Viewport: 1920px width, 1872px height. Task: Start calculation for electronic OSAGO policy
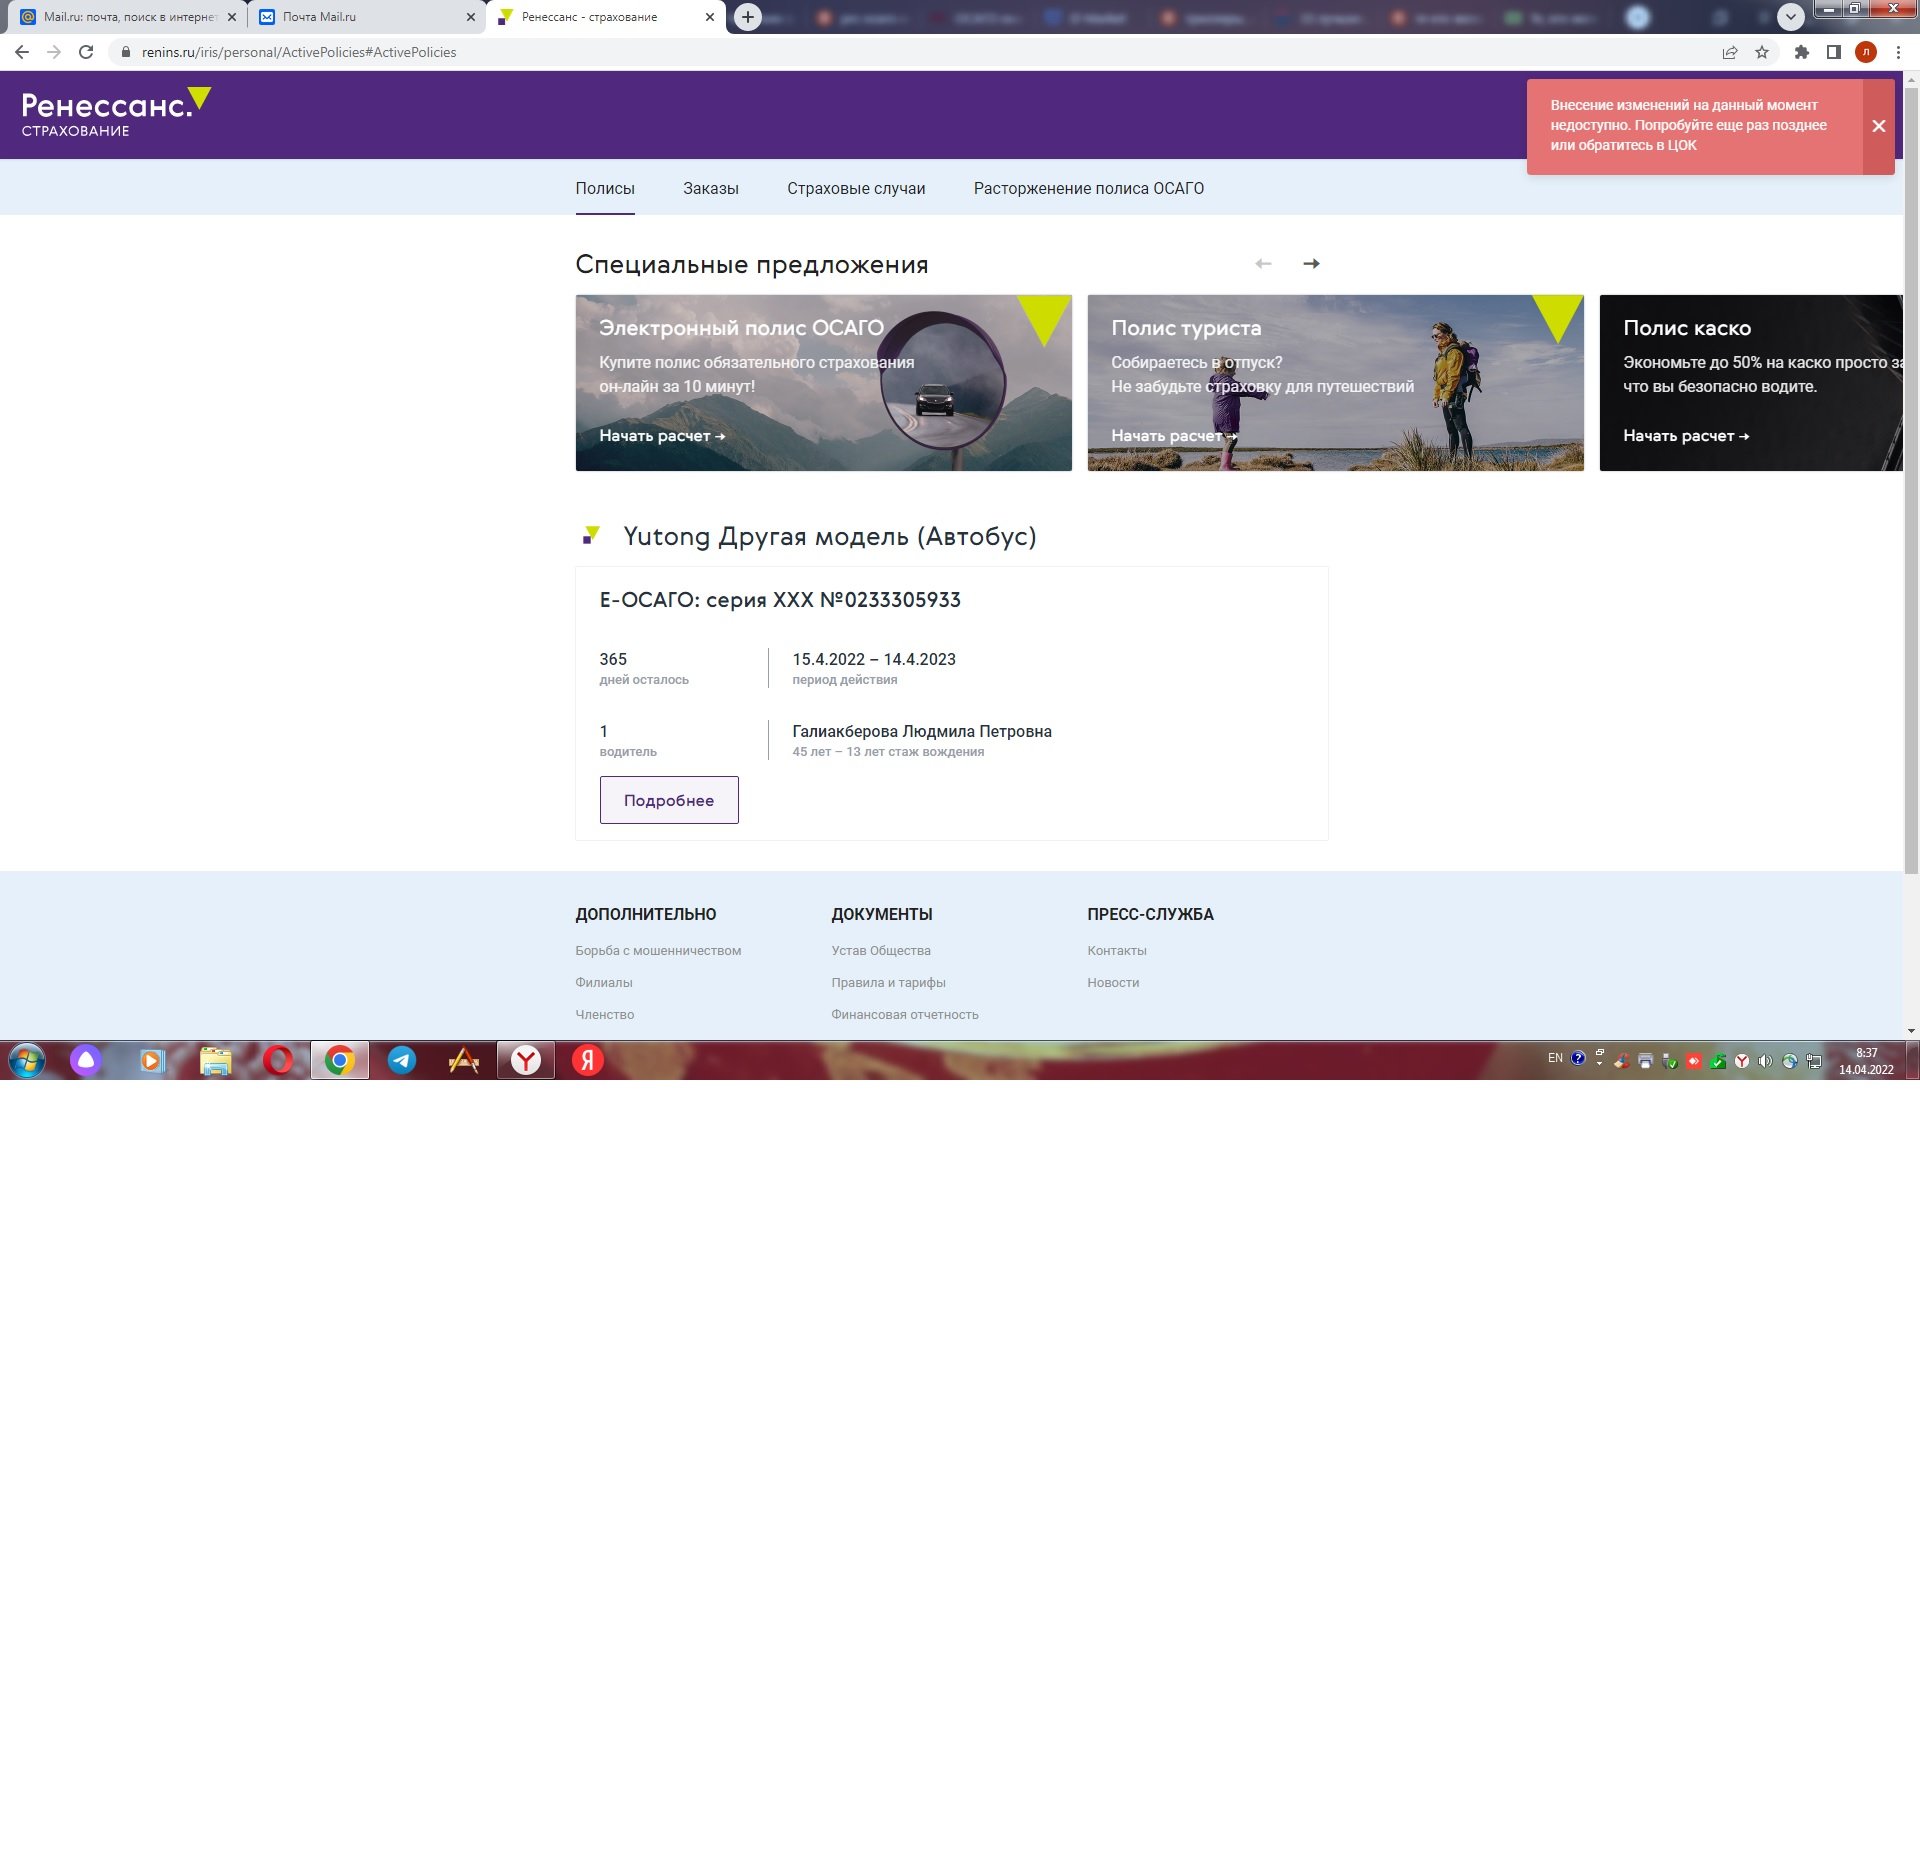click(x=662, y=436)
